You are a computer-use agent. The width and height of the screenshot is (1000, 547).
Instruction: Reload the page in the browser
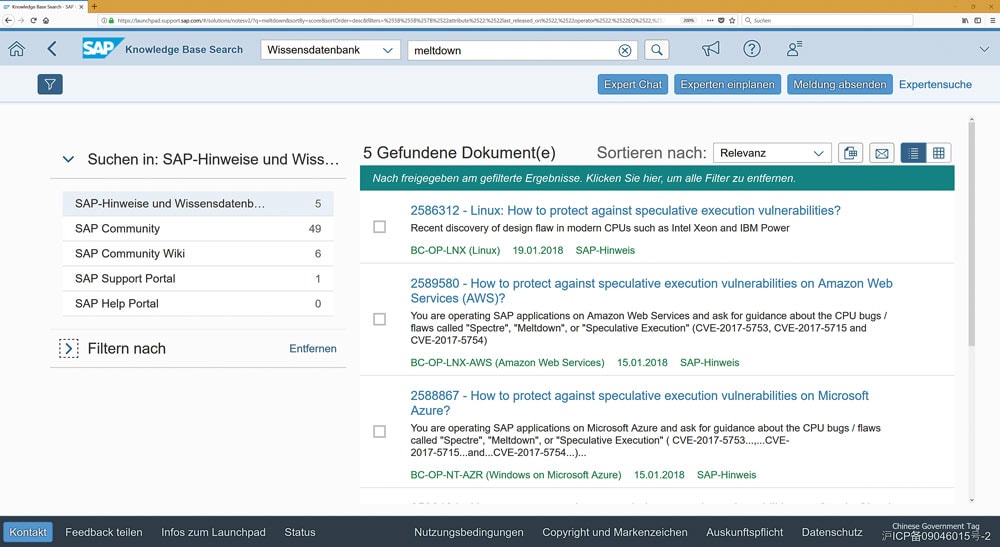tap(33, 20)
